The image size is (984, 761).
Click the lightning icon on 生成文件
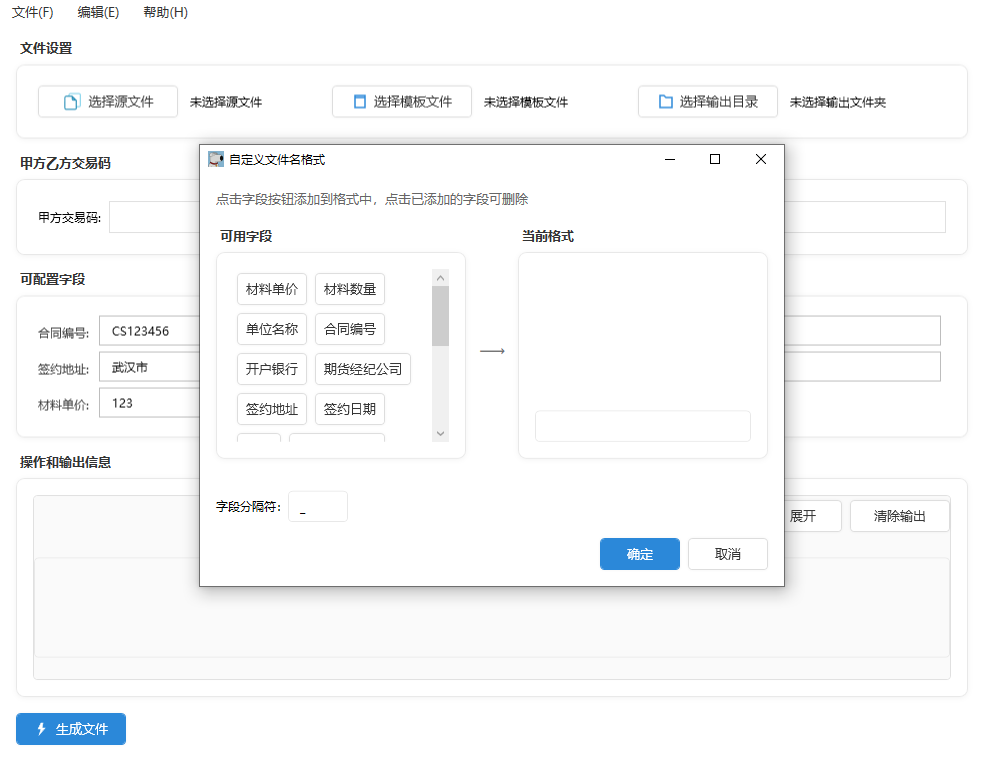41,729
